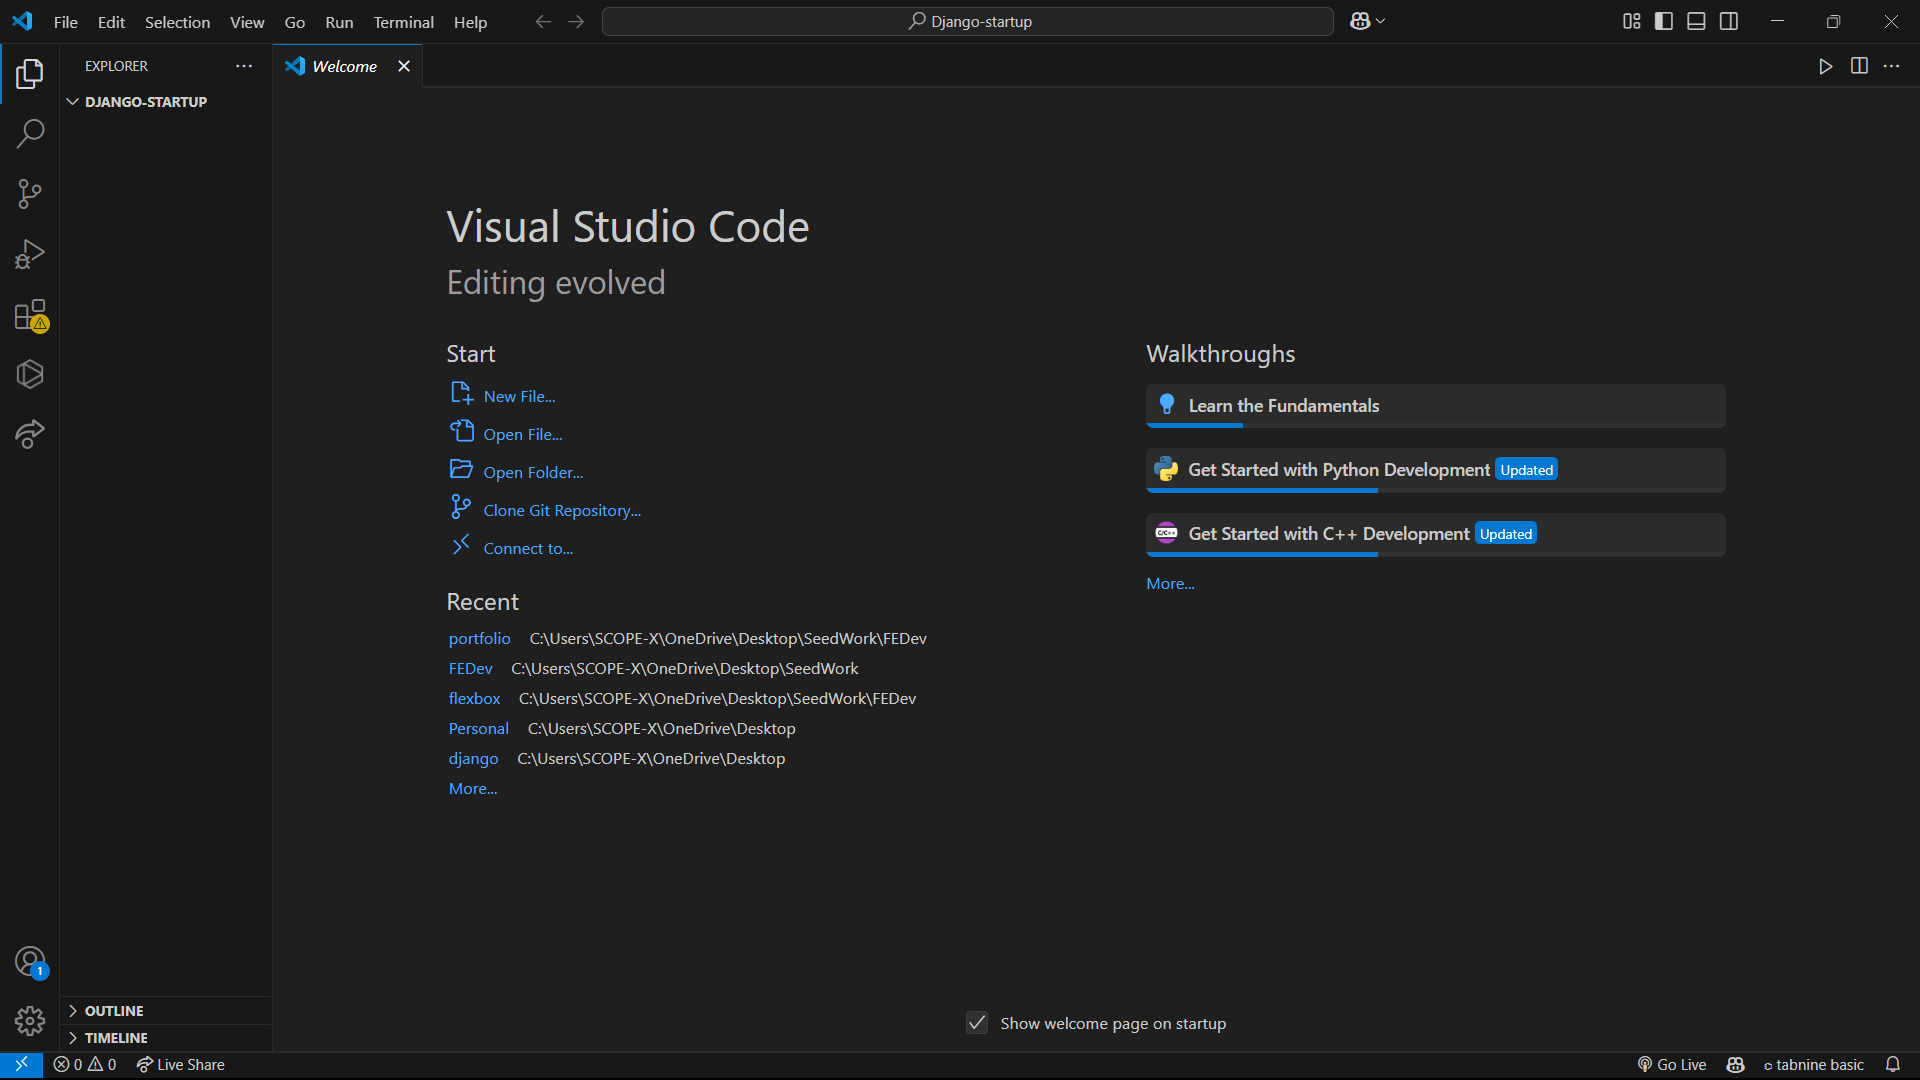
Task: Open the Edit menu
Action: pyautogui.click(x=111, y=22)
